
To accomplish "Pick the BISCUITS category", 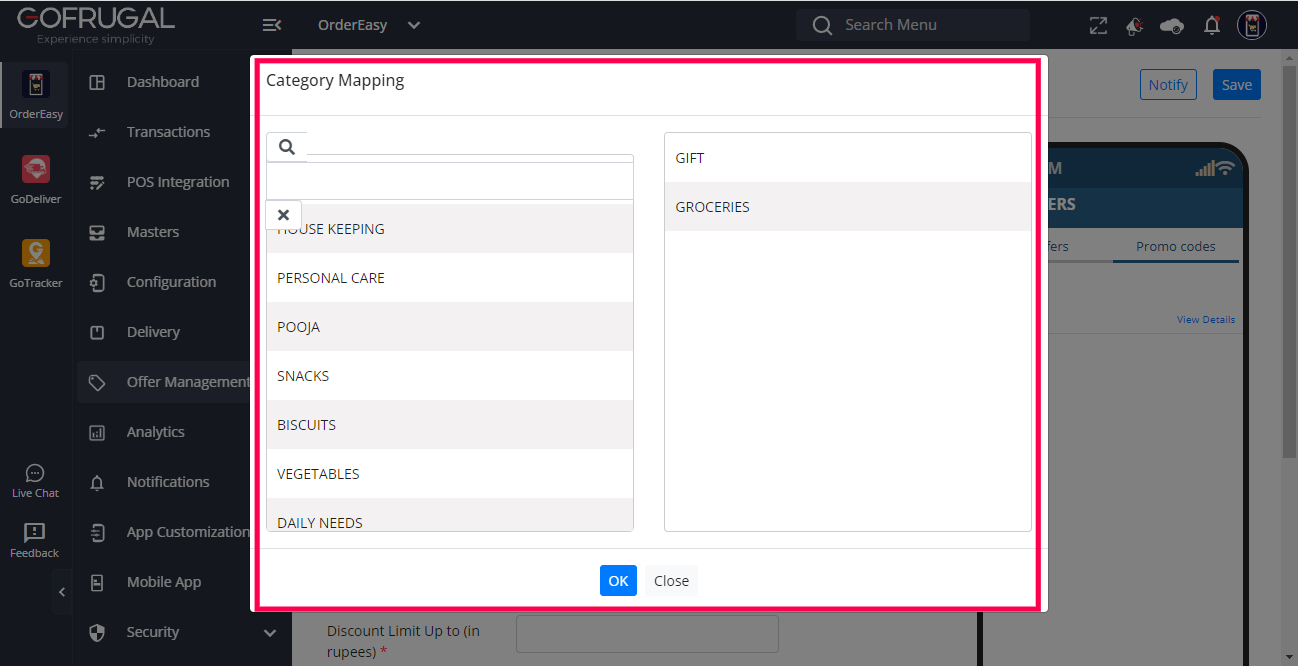I will pyautogui.click(x=450, y=425).
